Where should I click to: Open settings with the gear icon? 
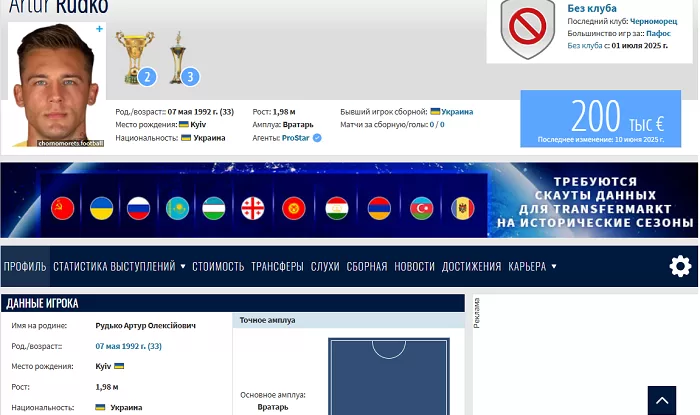[680, 266]
